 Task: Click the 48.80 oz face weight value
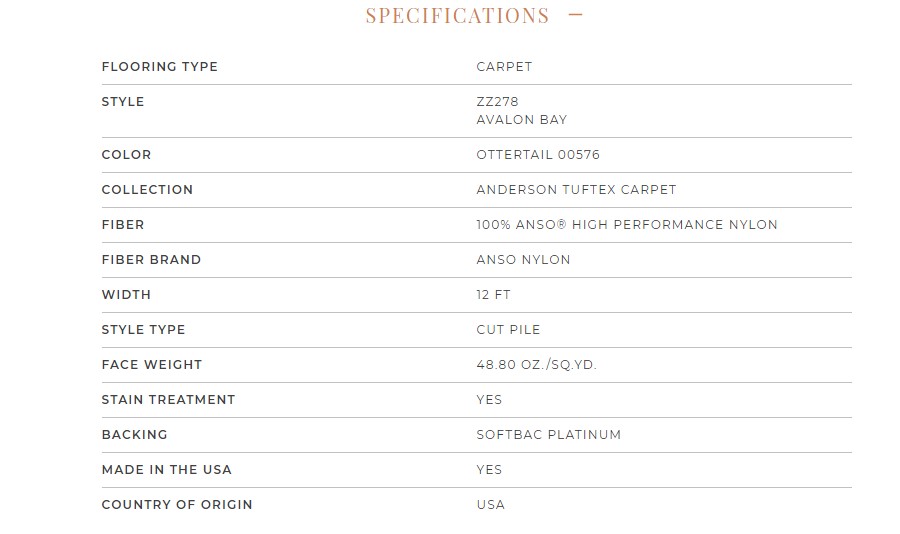coord(536,365)
